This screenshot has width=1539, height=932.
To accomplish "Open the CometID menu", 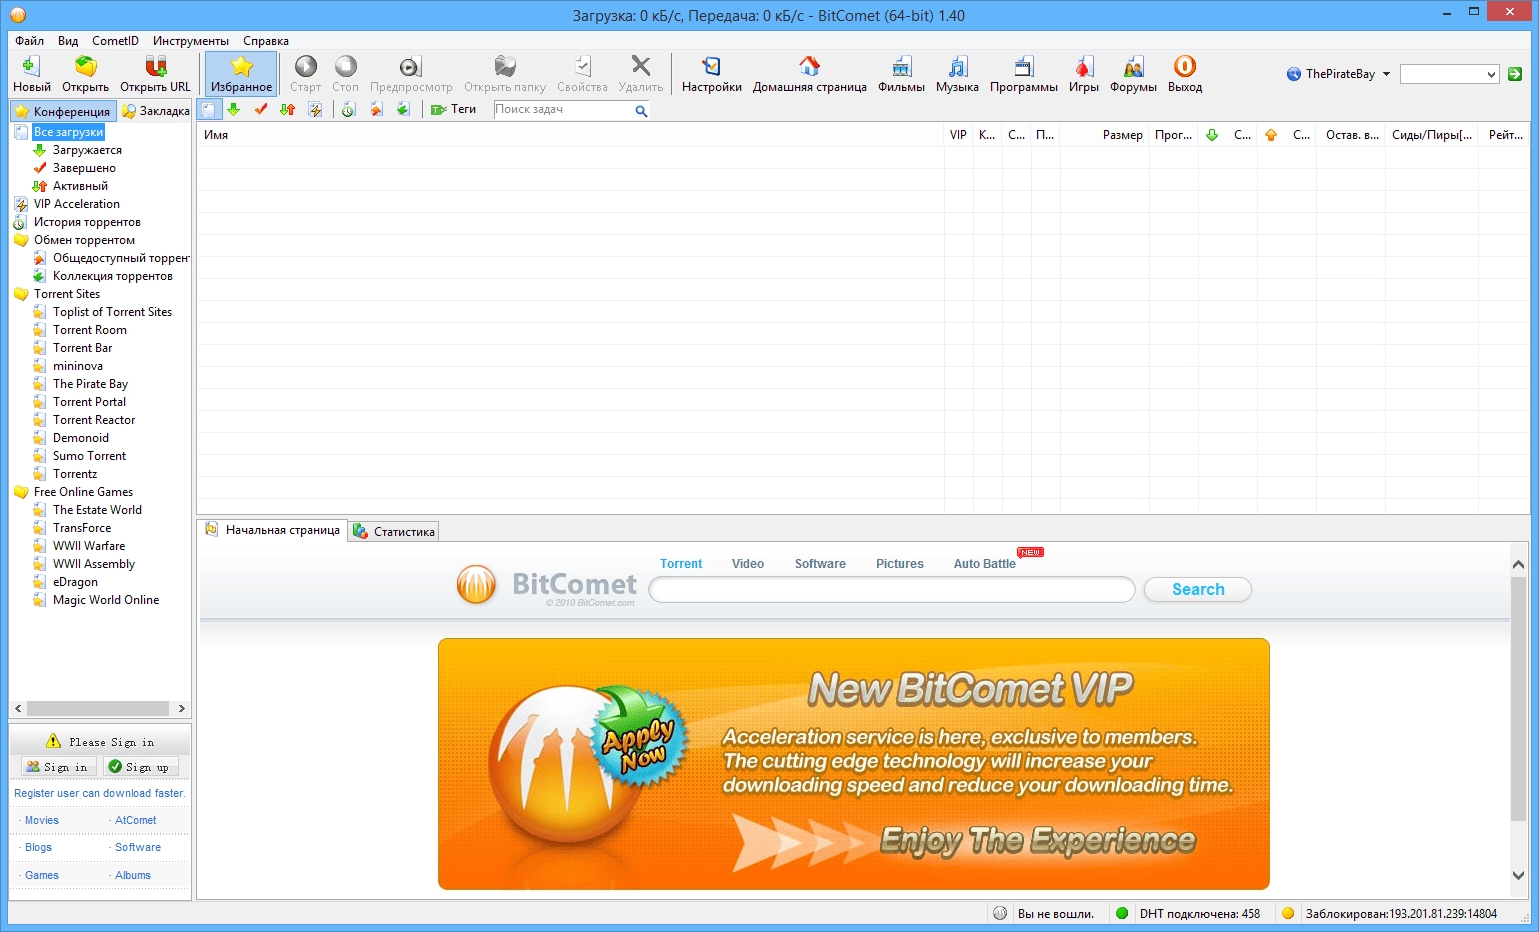I will click(x=115, y=41).
